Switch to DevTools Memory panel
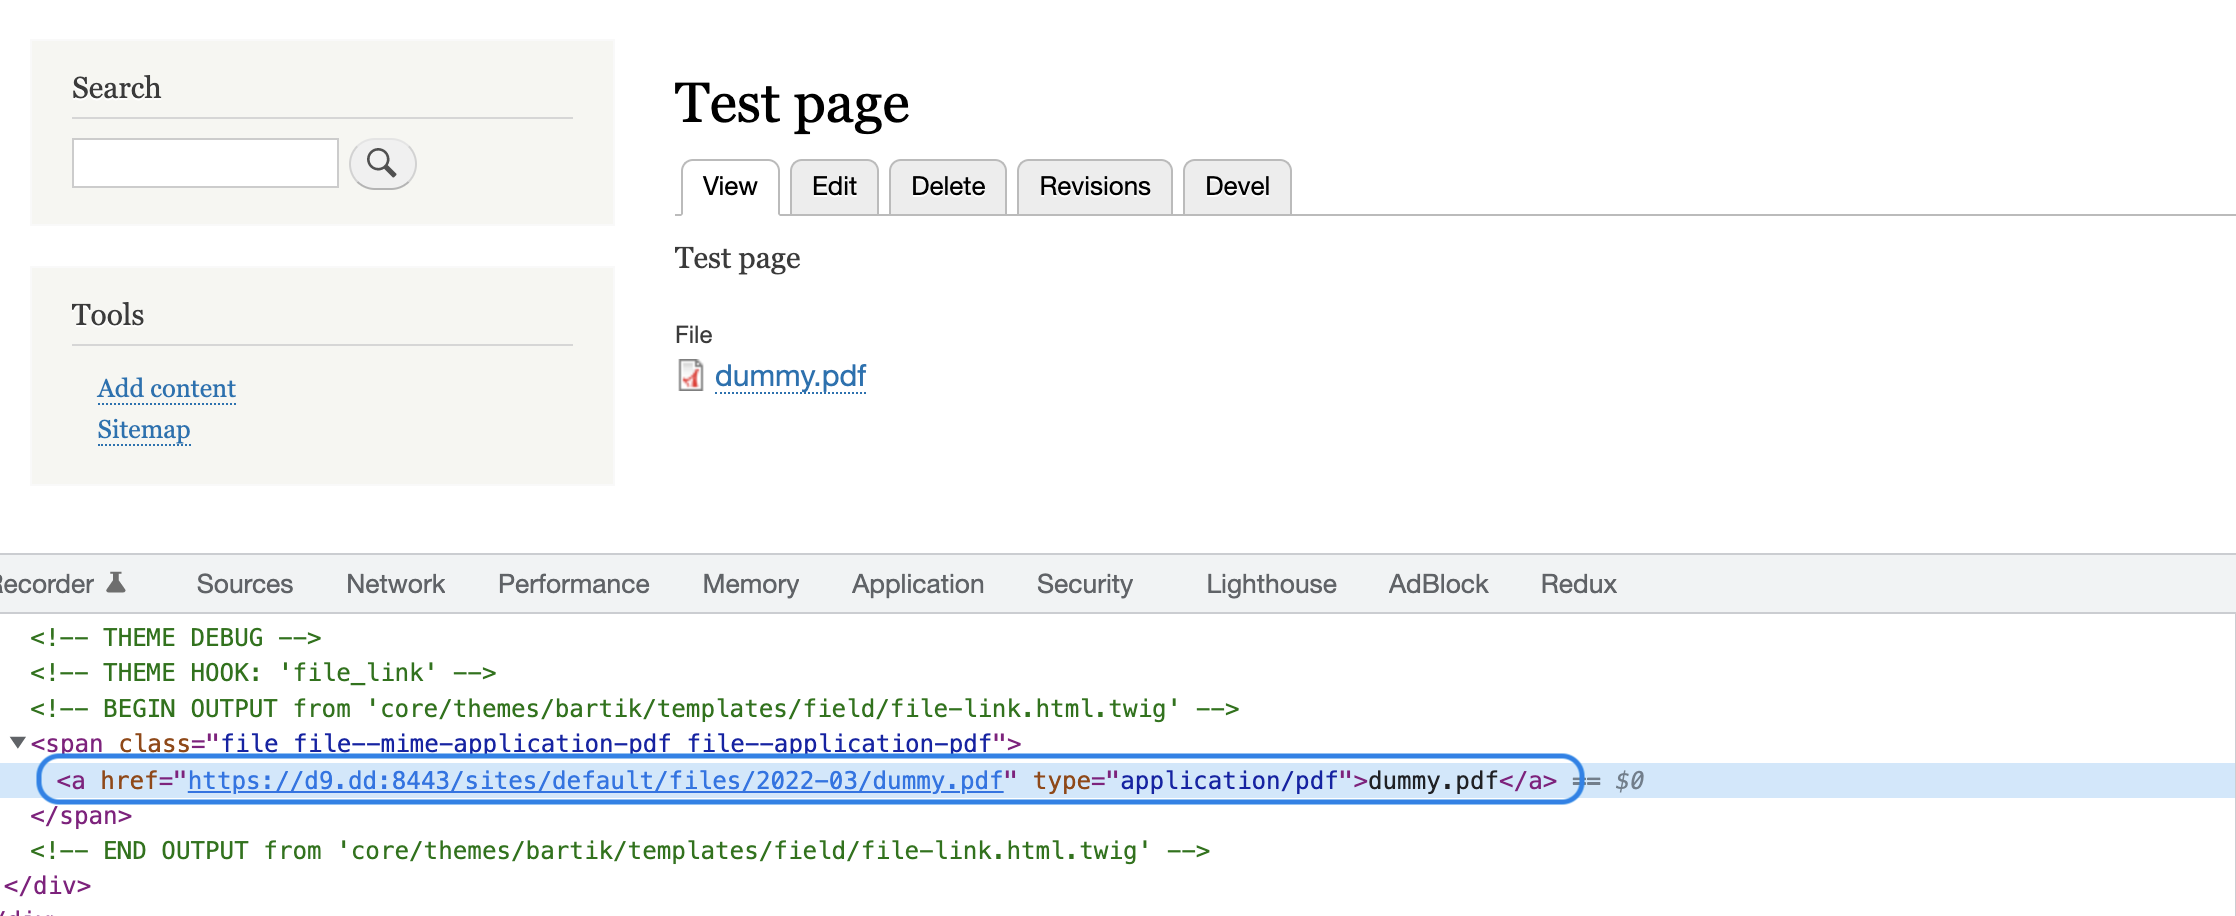This screenshot has height=916, width=2236. click(x=751, y=584)
